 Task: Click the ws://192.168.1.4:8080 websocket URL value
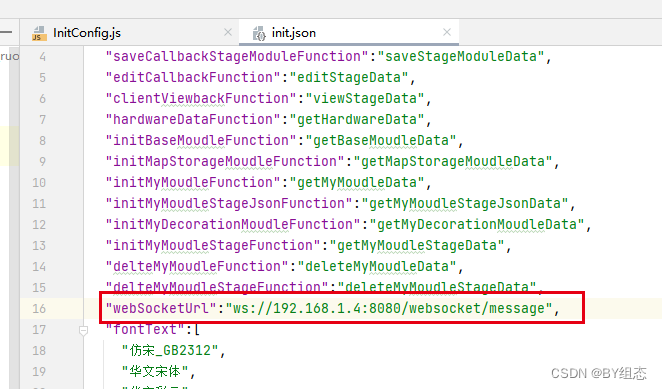click(x=389, y=308)
